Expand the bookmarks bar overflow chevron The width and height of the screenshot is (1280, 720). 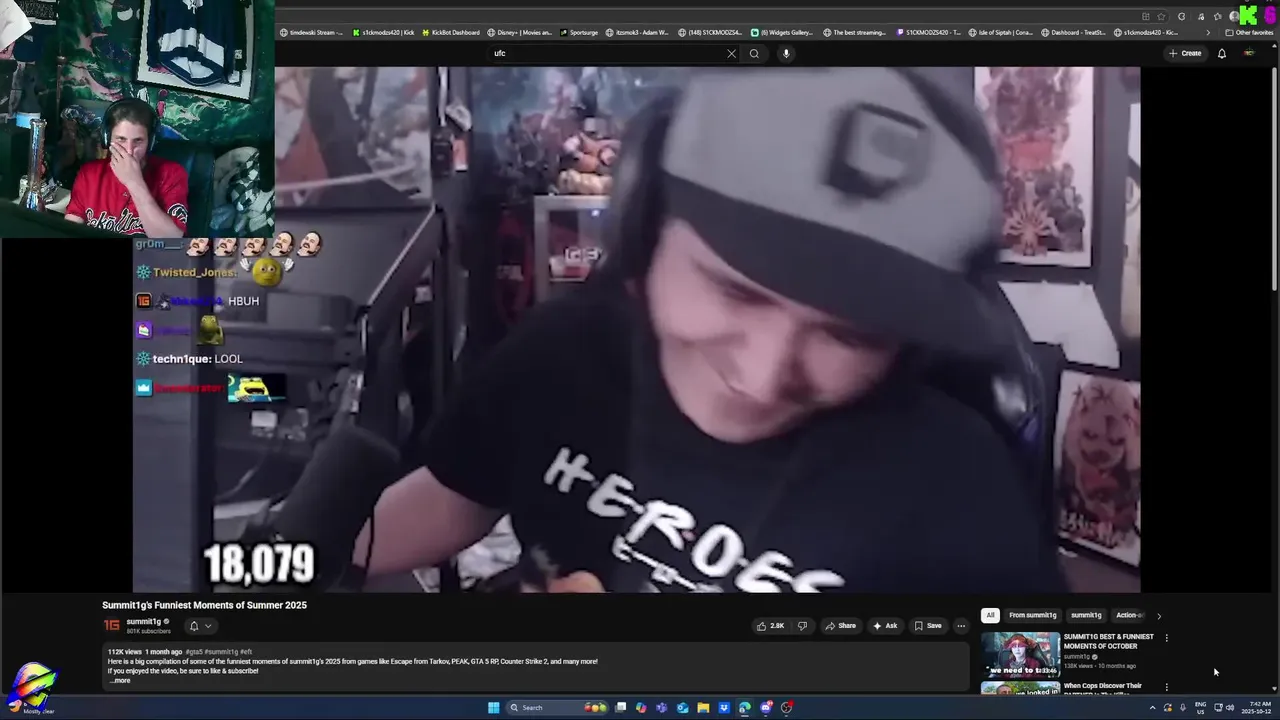pos(1208,32)
